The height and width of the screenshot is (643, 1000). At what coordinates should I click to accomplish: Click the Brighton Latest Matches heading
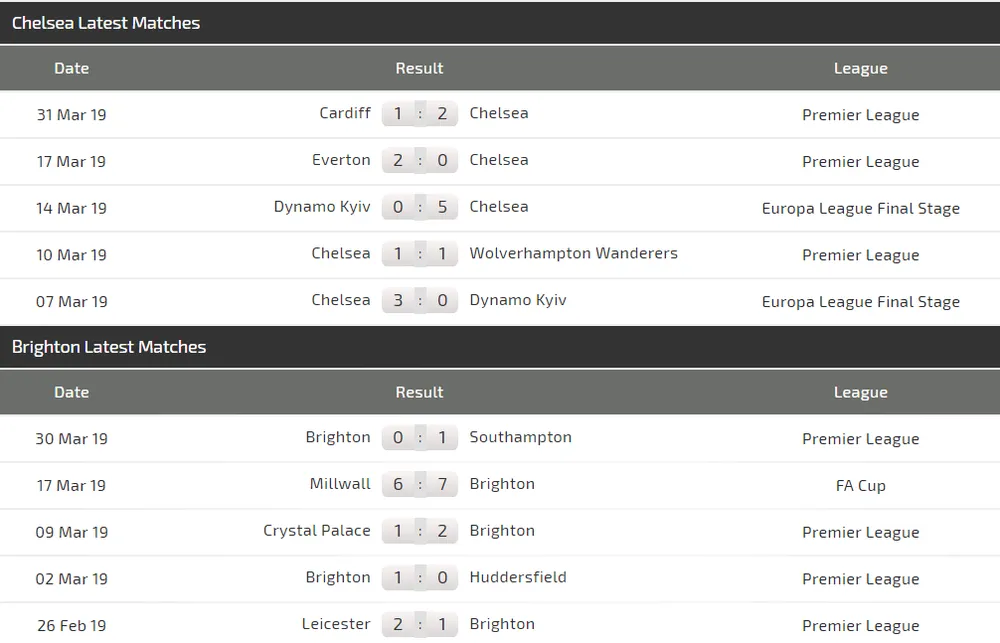pyautogui.click(x=109, y=347)
